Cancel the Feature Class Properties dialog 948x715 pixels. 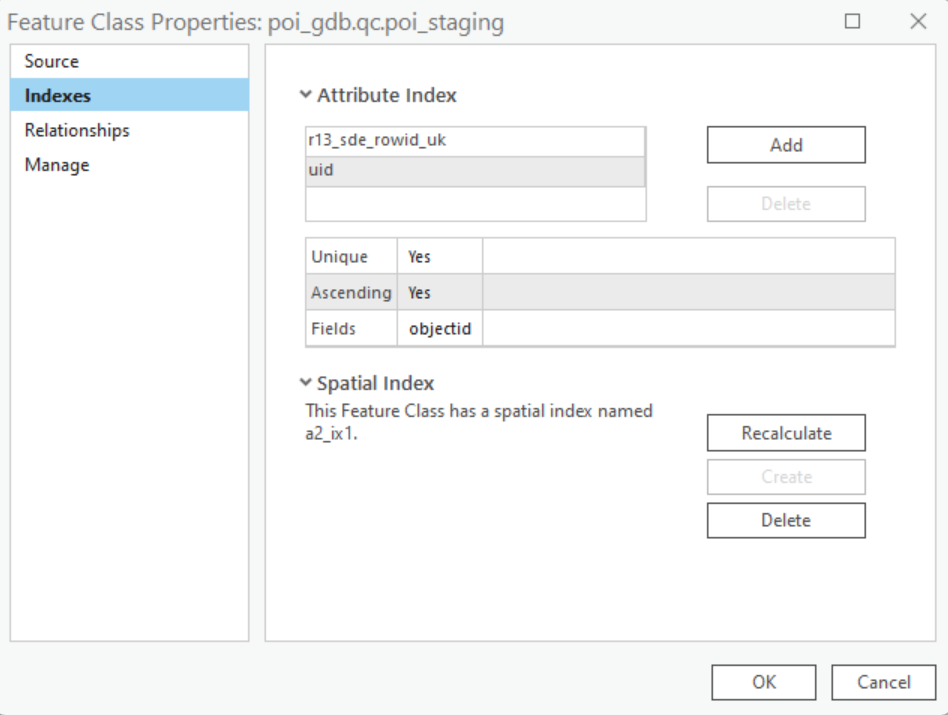pyautogui.click(x=884, y=682)
